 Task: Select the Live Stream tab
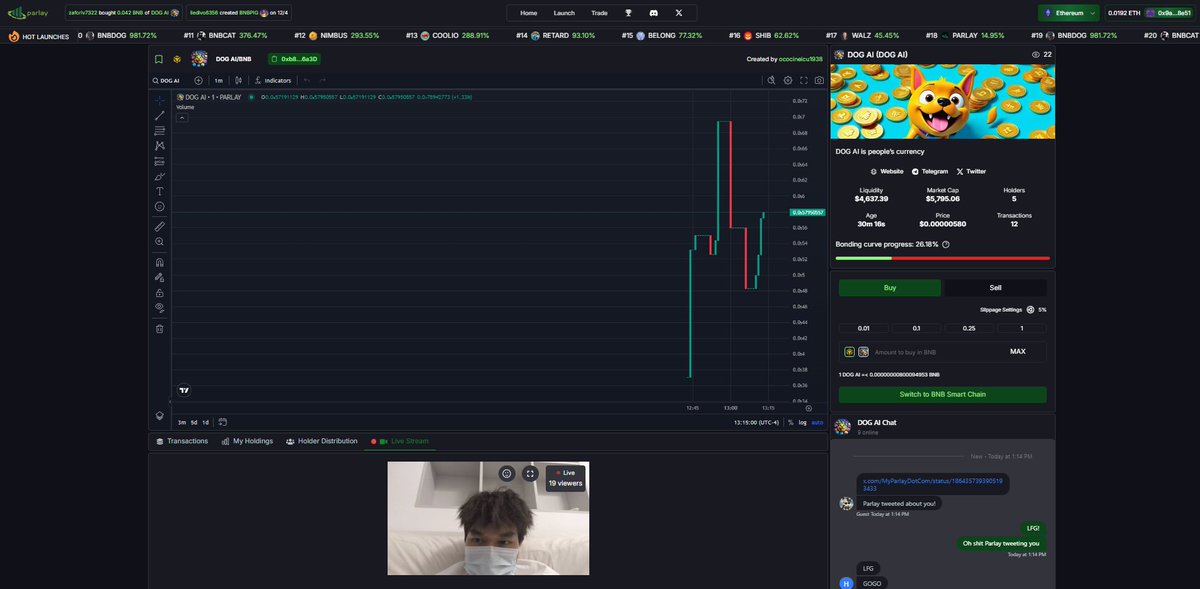tap(400, 441)
